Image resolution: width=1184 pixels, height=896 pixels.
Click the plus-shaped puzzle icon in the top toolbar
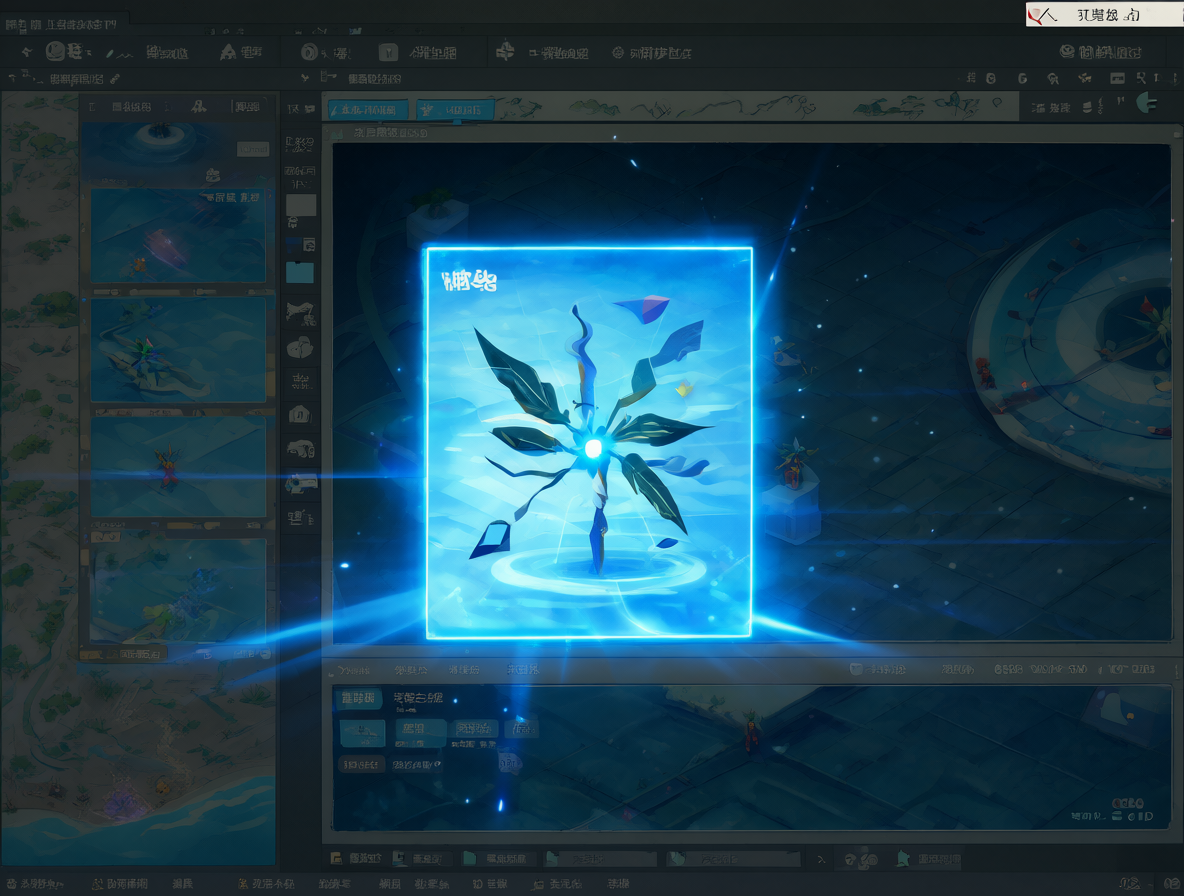click(505, 51)
